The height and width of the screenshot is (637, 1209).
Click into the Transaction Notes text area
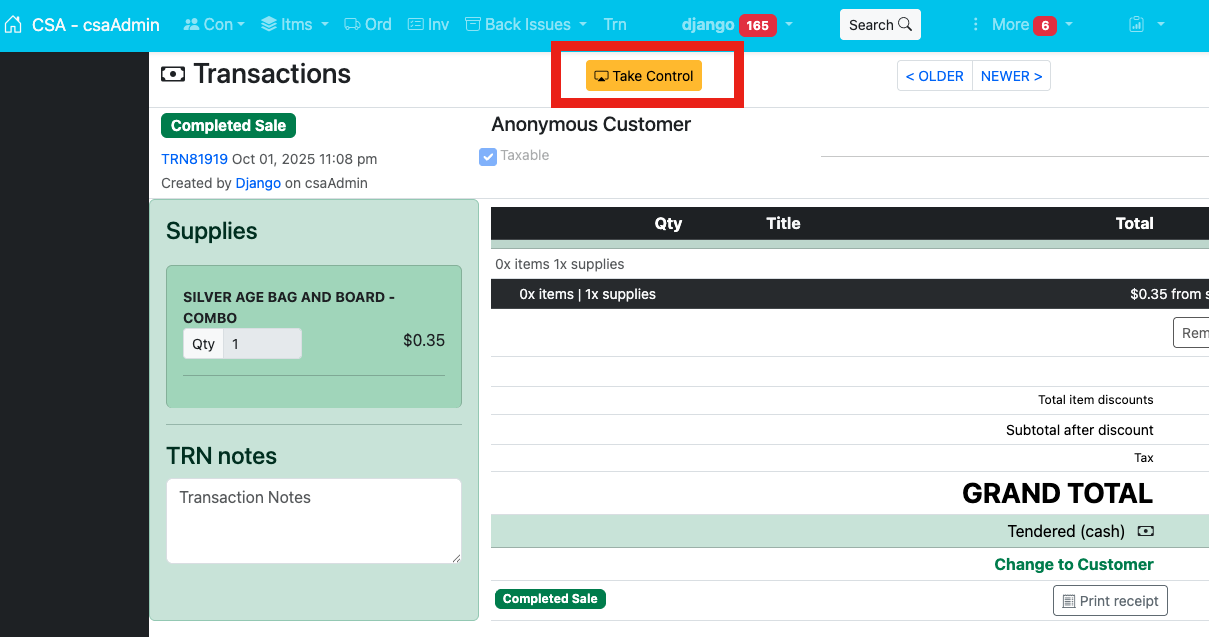(314, 521)
